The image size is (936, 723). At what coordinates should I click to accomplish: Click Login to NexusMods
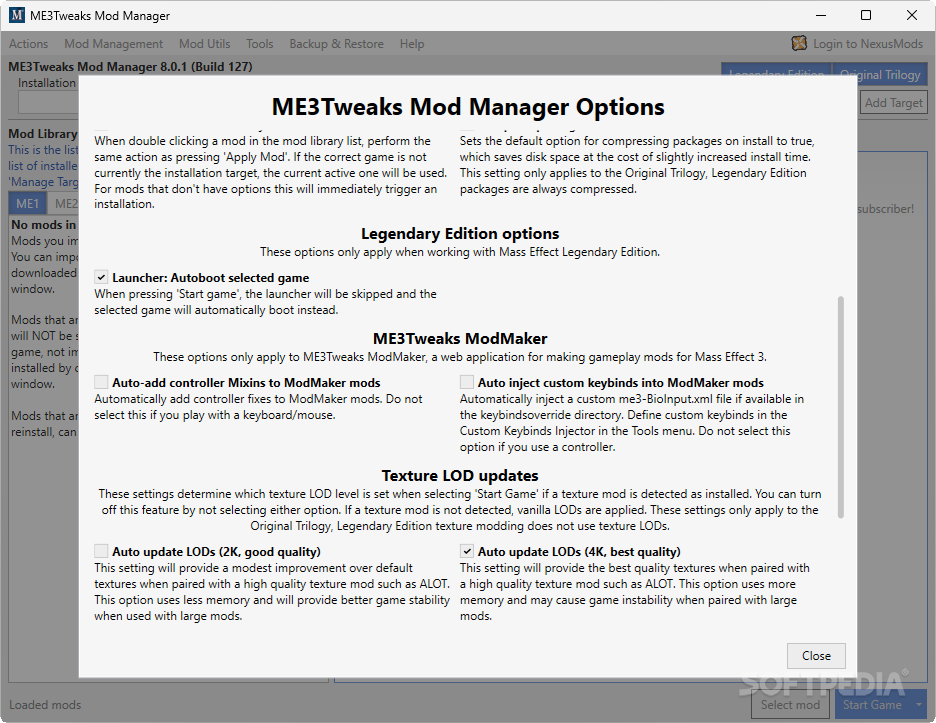pyautogui.click(x=868, y=44)
